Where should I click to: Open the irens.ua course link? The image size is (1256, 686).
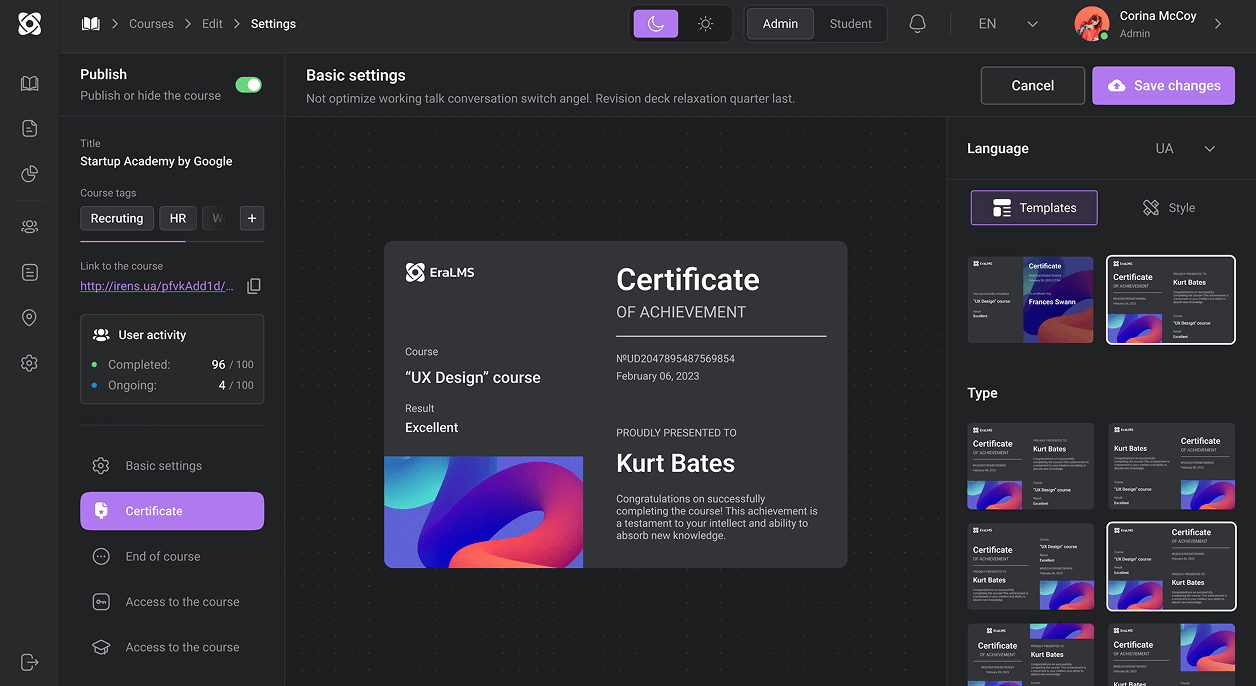[157, 286]
